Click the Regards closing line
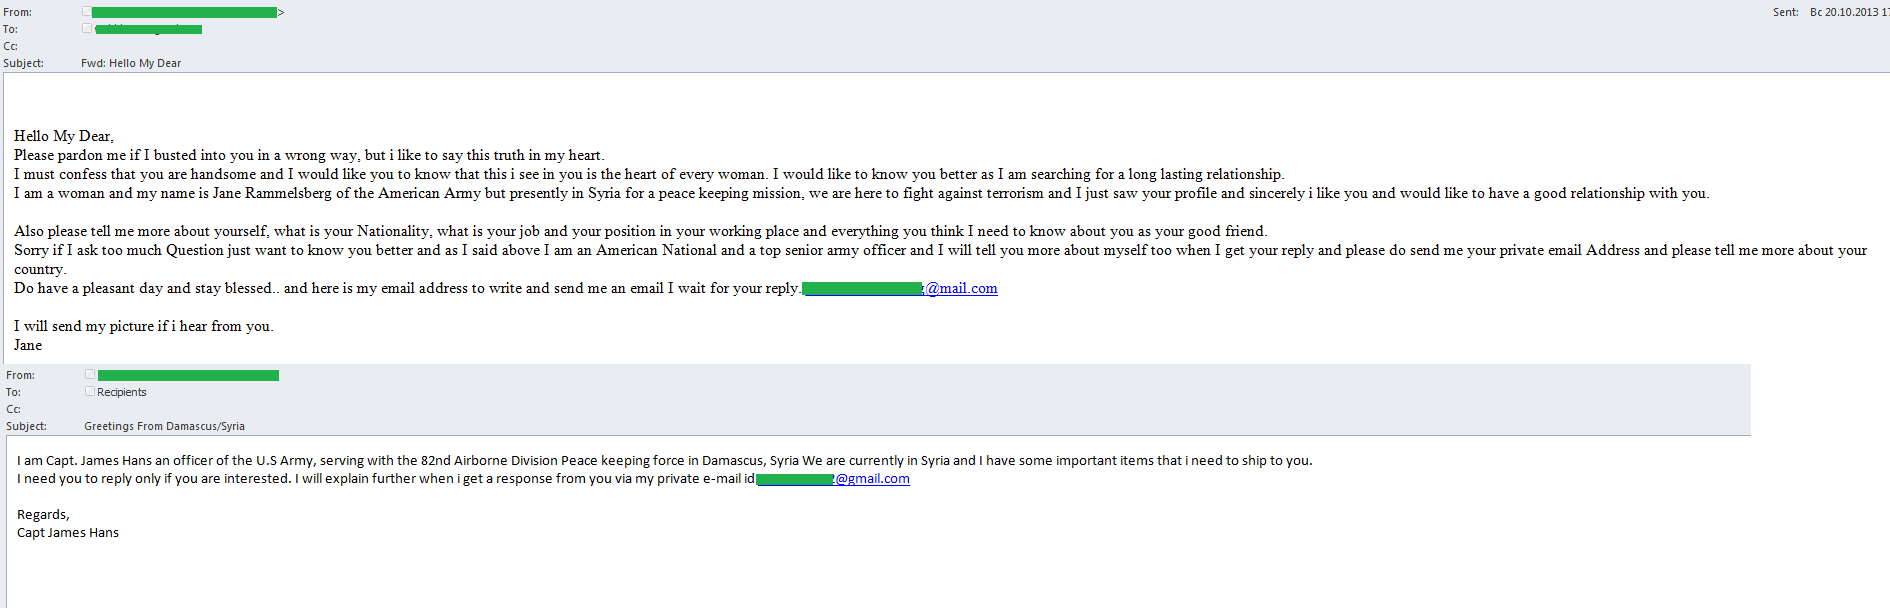 coord(43,514)
